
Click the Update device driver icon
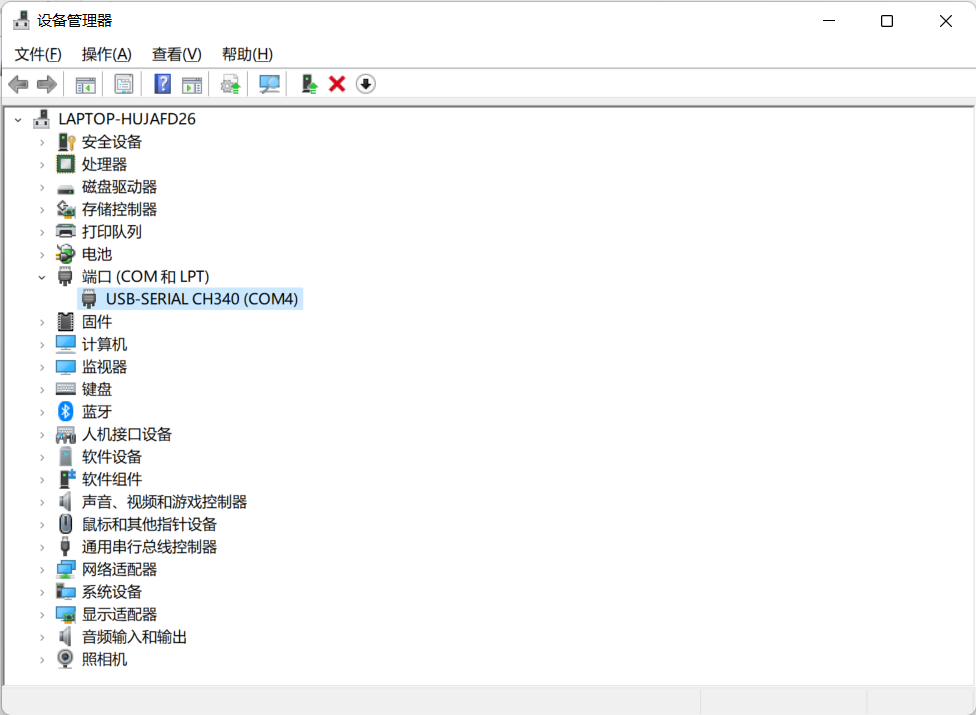coord(230,84)
